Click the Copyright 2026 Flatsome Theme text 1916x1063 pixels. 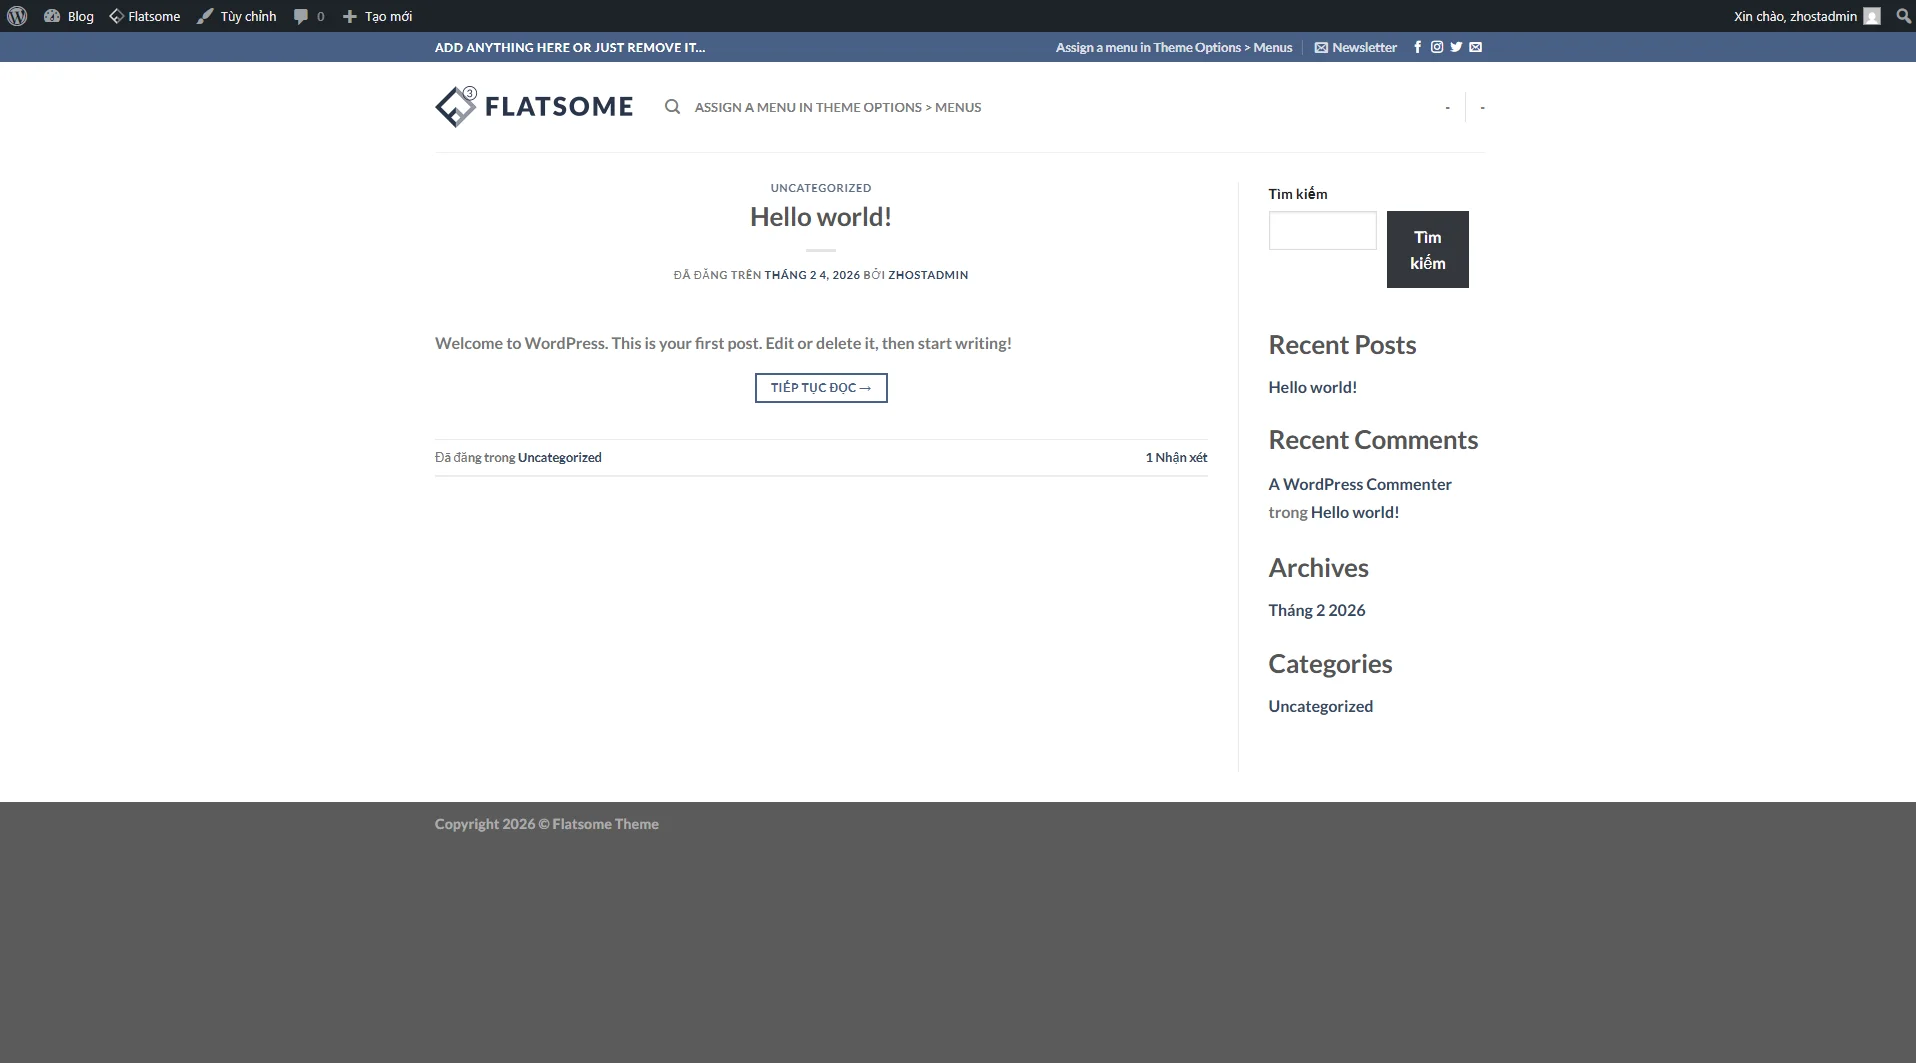(x=547, y=825)
